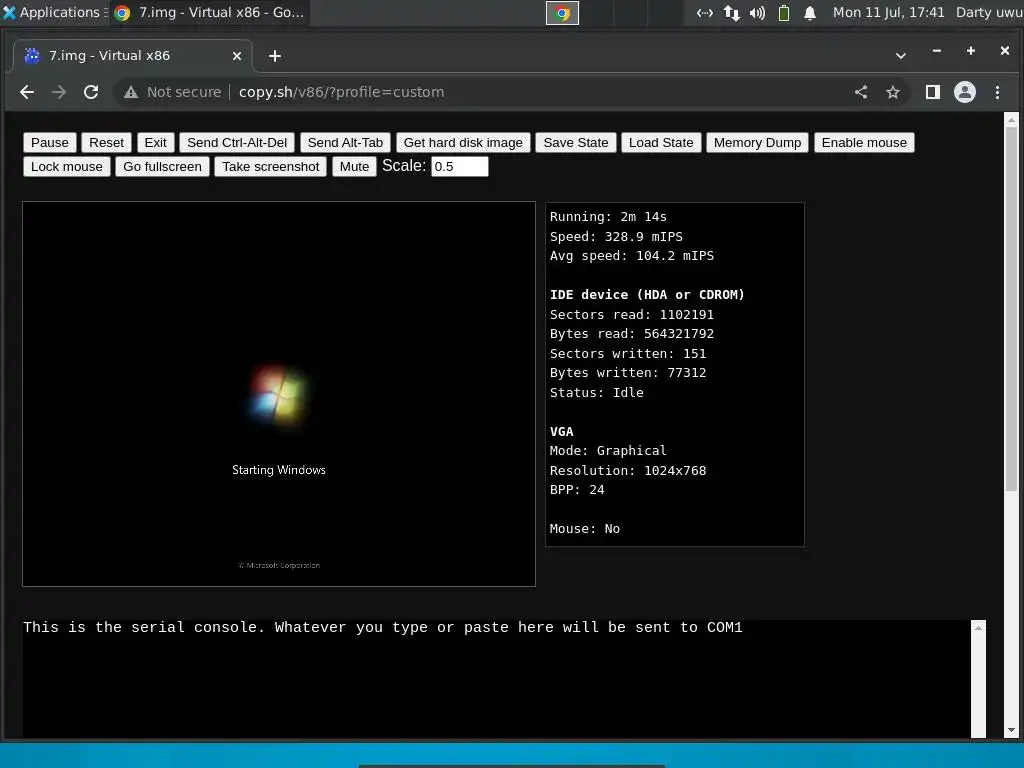Click the Resolution: 1024x768 line
The width and height of the screenshot is (1024, 768).
point(628,470)
